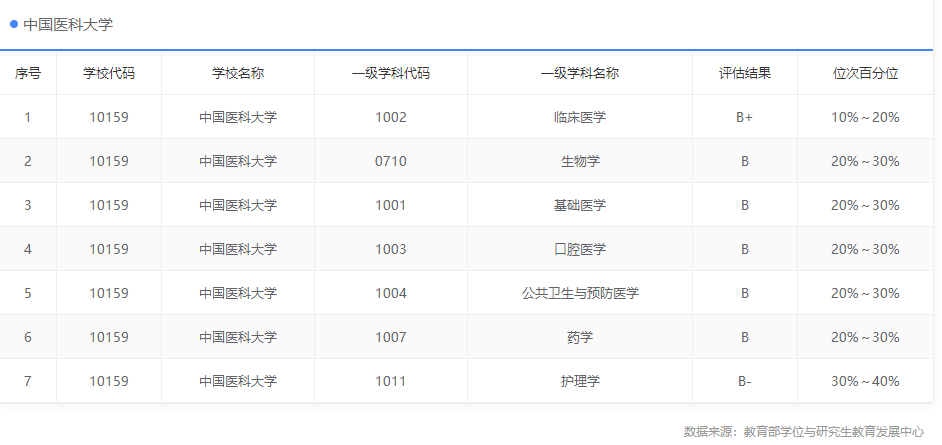Click the 数据来源 footer note
942x445 pixels.
[x=804, y=431]
